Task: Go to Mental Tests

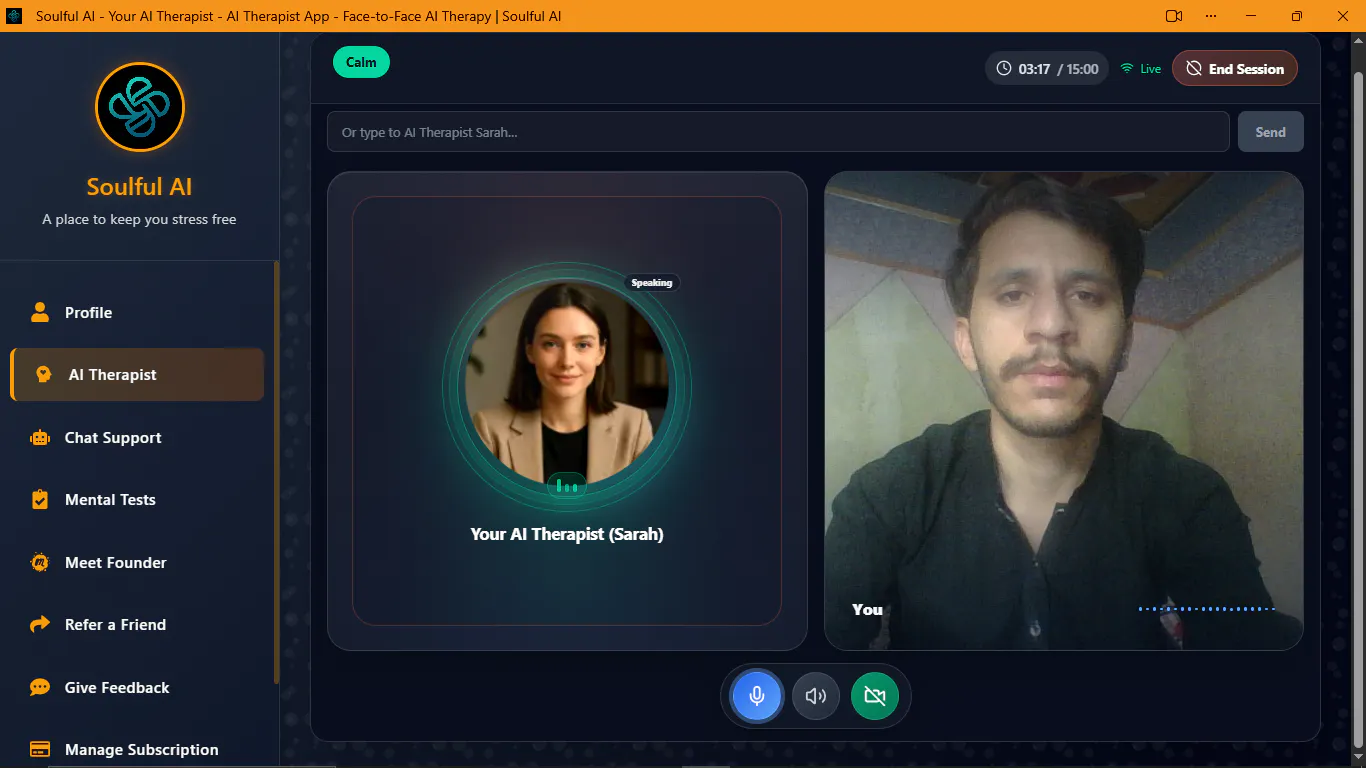Action: (137, 499)
